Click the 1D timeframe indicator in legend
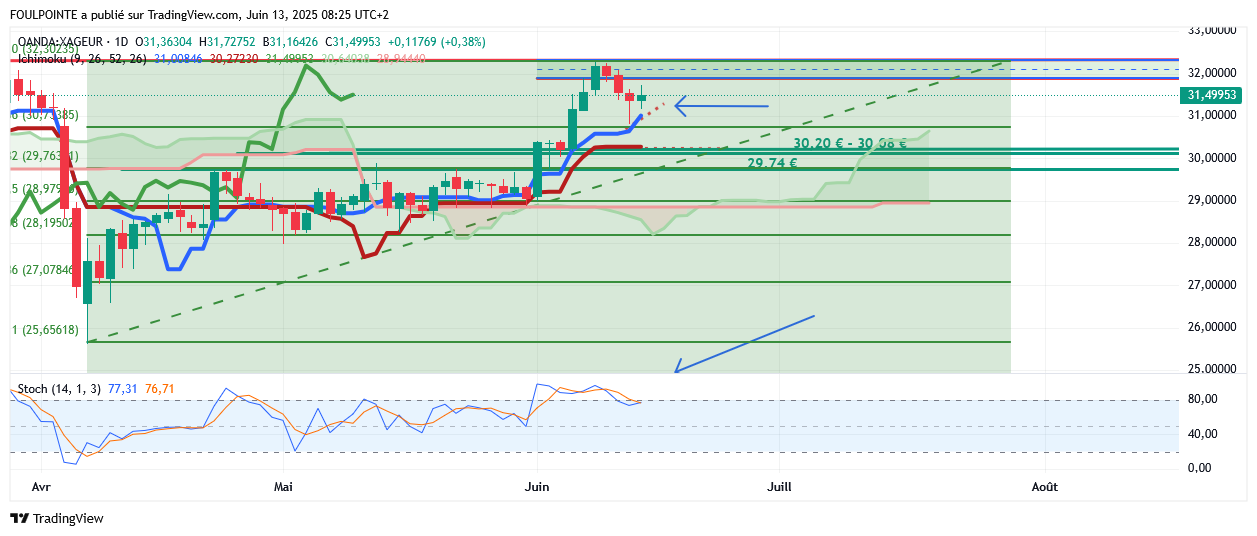Screen dimensions: 1257x536 (x=123, y=41)
